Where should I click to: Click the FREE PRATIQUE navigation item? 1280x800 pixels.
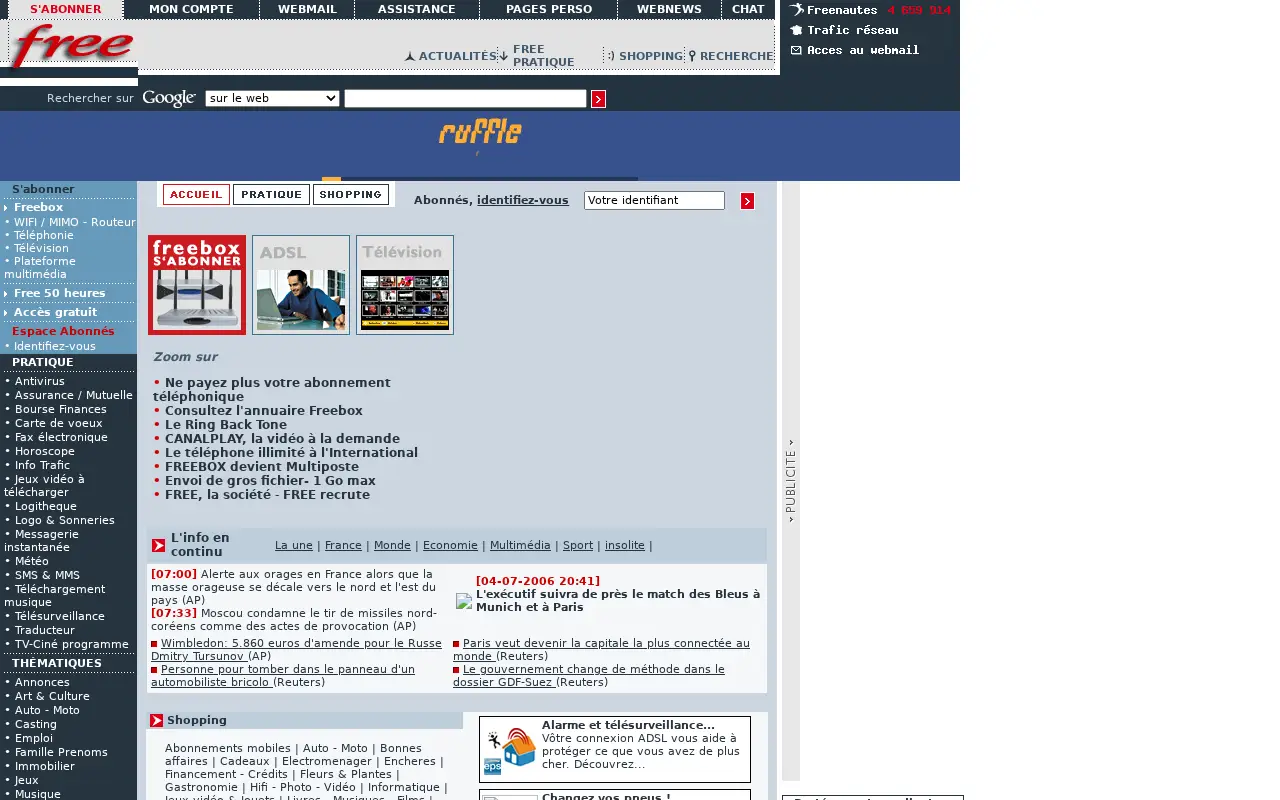coord(543,56)
